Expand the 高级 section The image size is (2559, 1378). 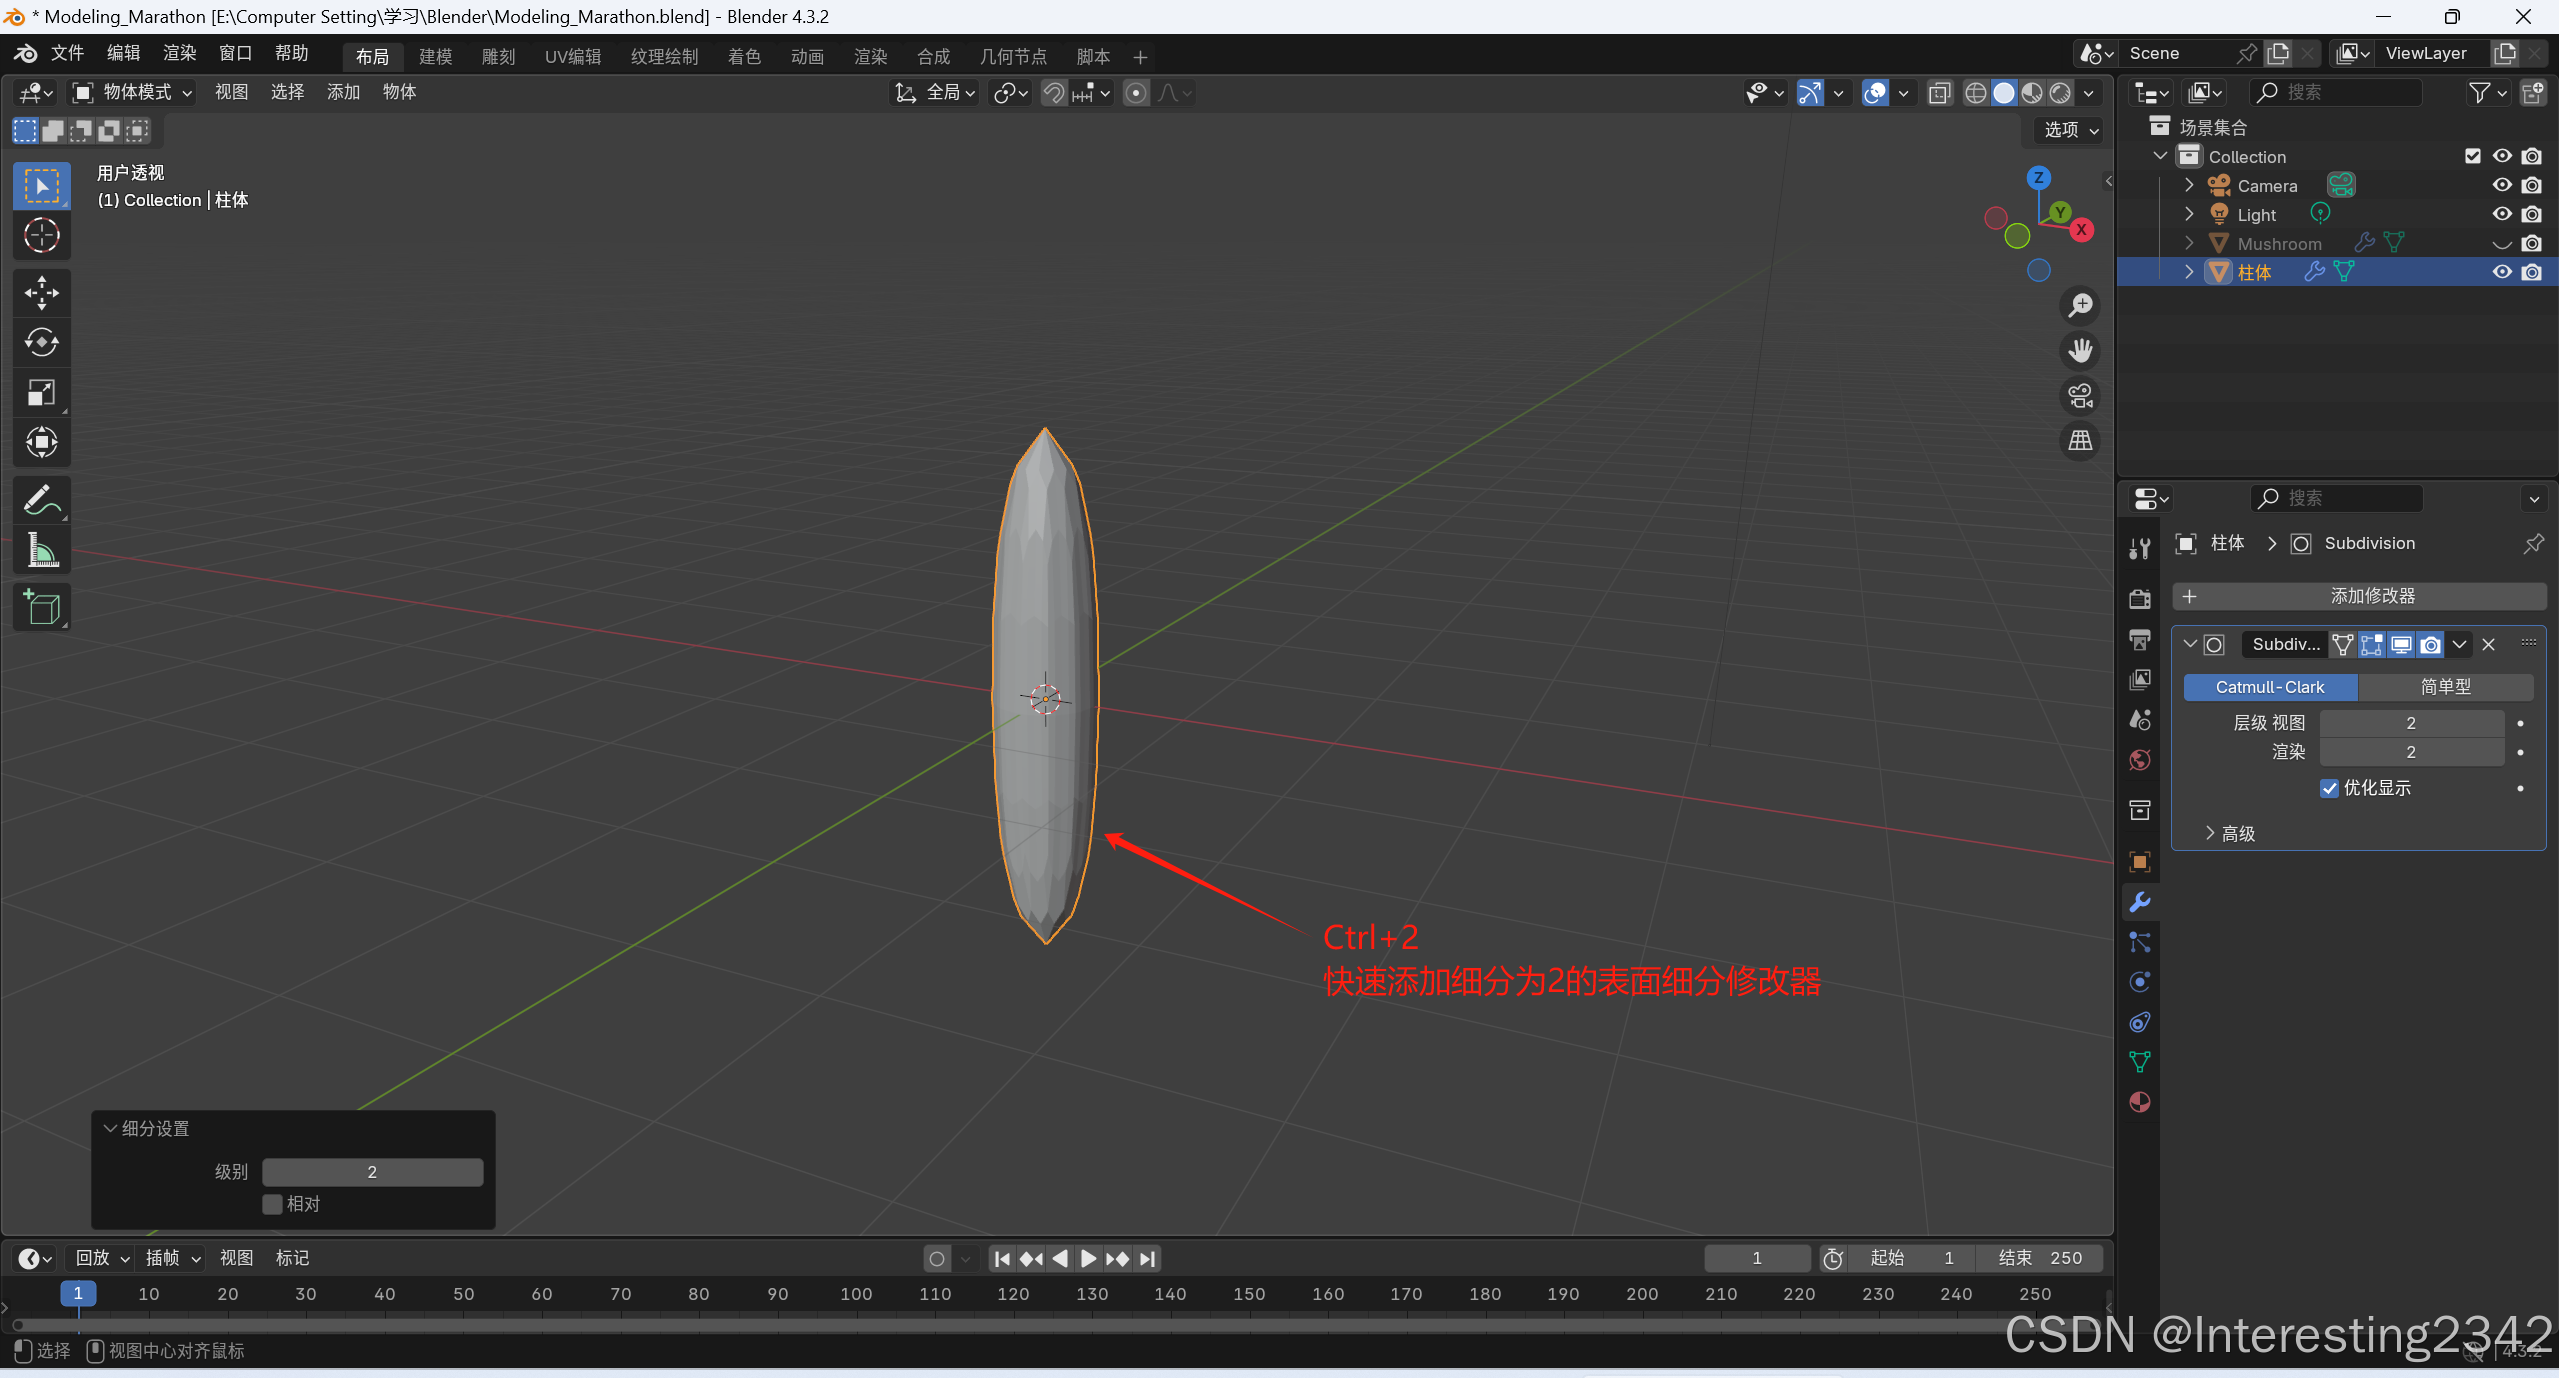2229,833
